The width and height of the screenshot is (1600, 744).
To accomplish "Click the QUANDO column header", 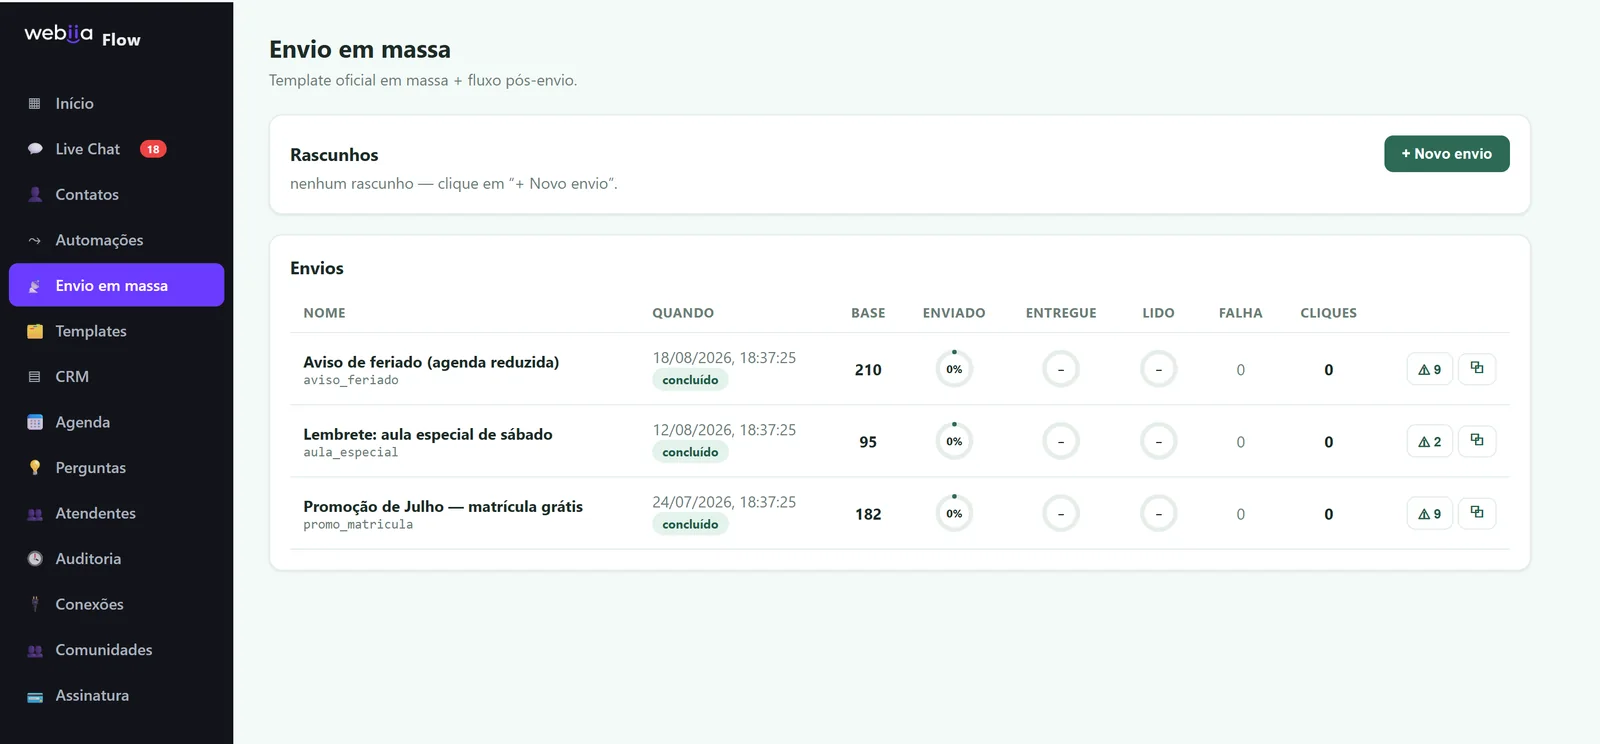I will 683,313.
